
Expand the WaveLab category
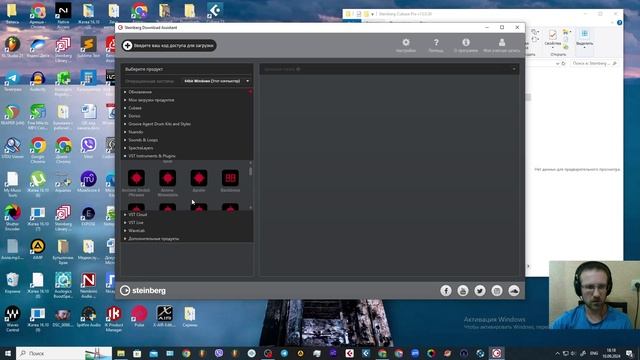[136, 231]
